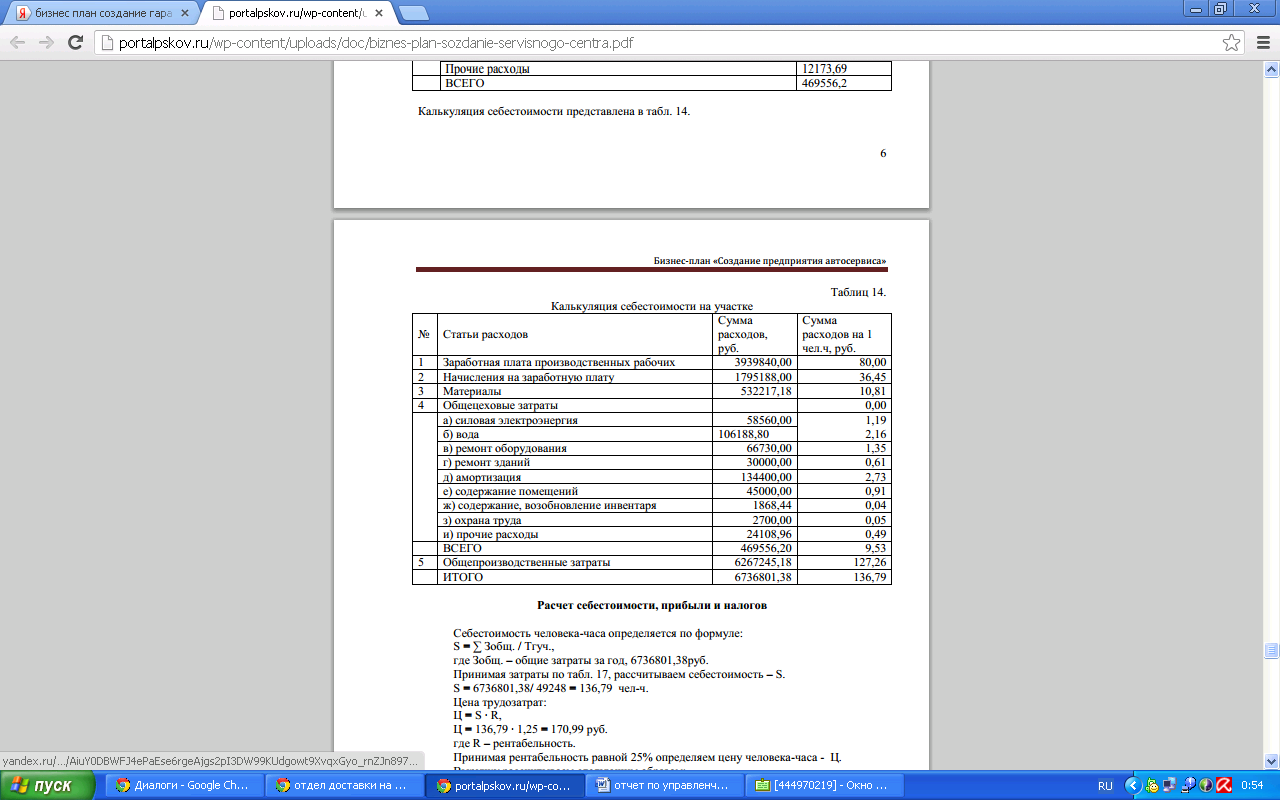
Task: Switch to 'Диалоги - Google Ch...' taskbar window
Action: 183,786
